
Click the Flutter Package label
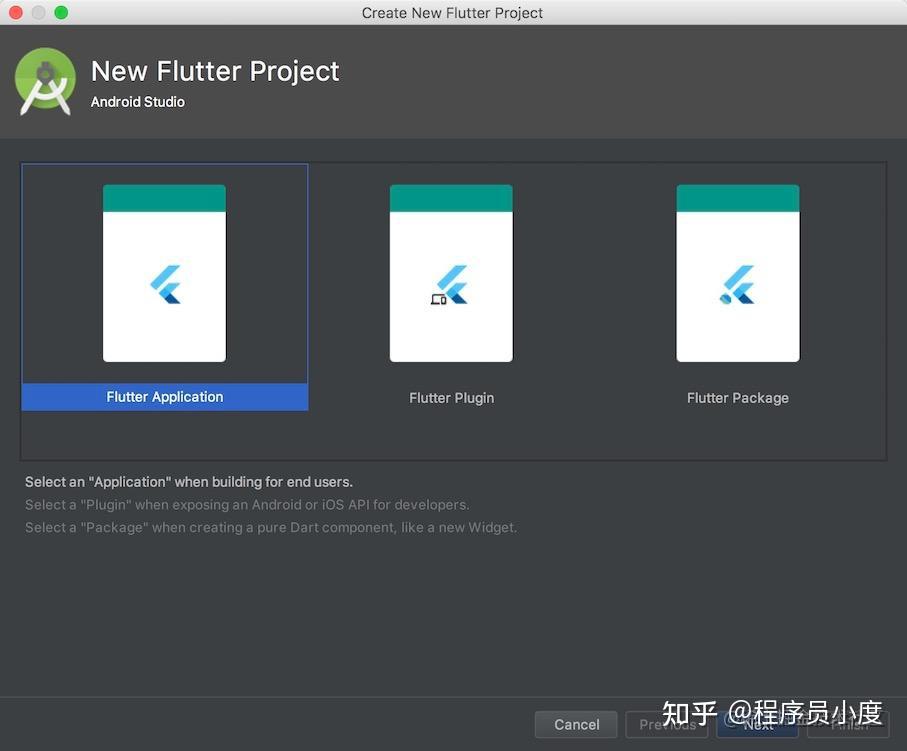click(738, 397)
